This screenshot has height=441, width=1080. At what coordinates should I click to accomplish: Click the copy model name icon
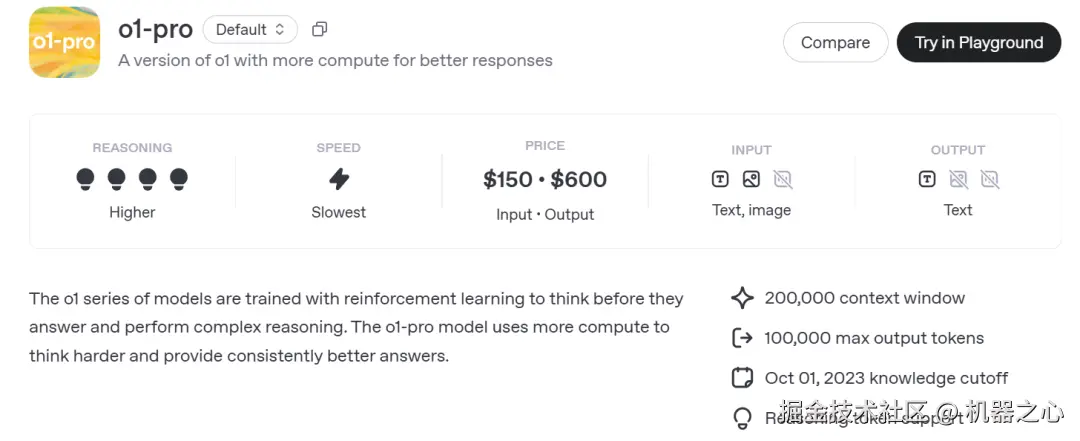320,30
